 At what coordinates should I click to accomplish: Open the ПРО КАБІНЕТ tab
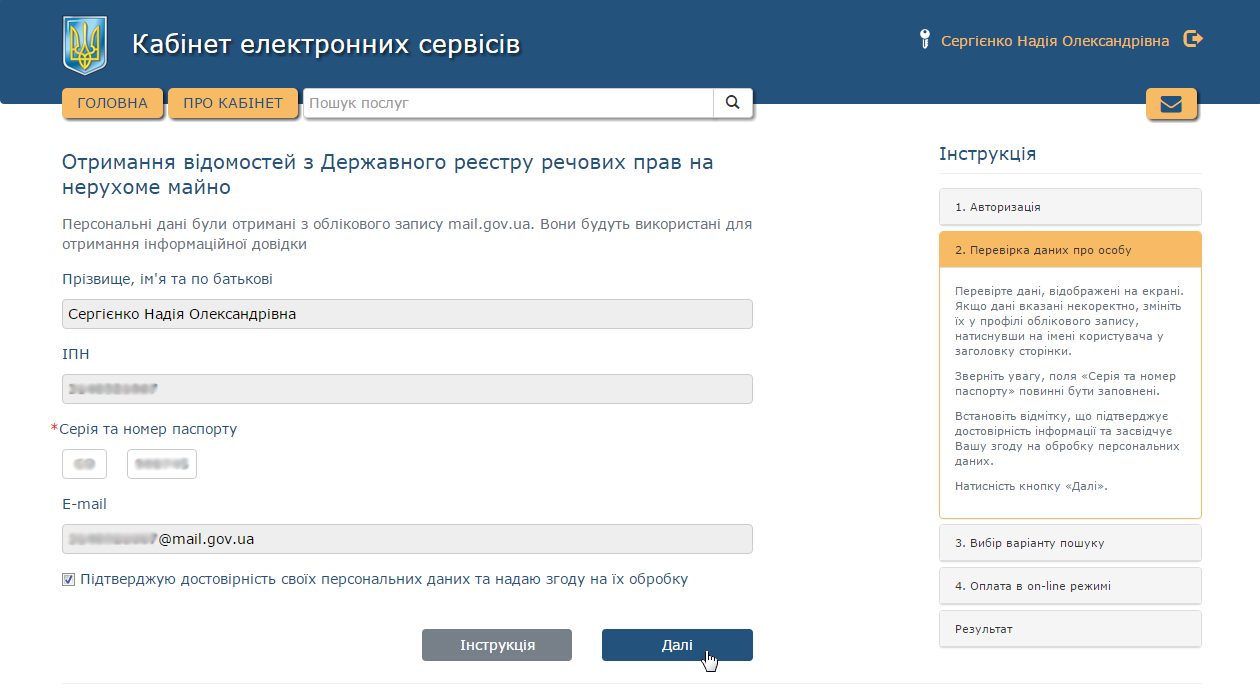click(x=233, y=102)
